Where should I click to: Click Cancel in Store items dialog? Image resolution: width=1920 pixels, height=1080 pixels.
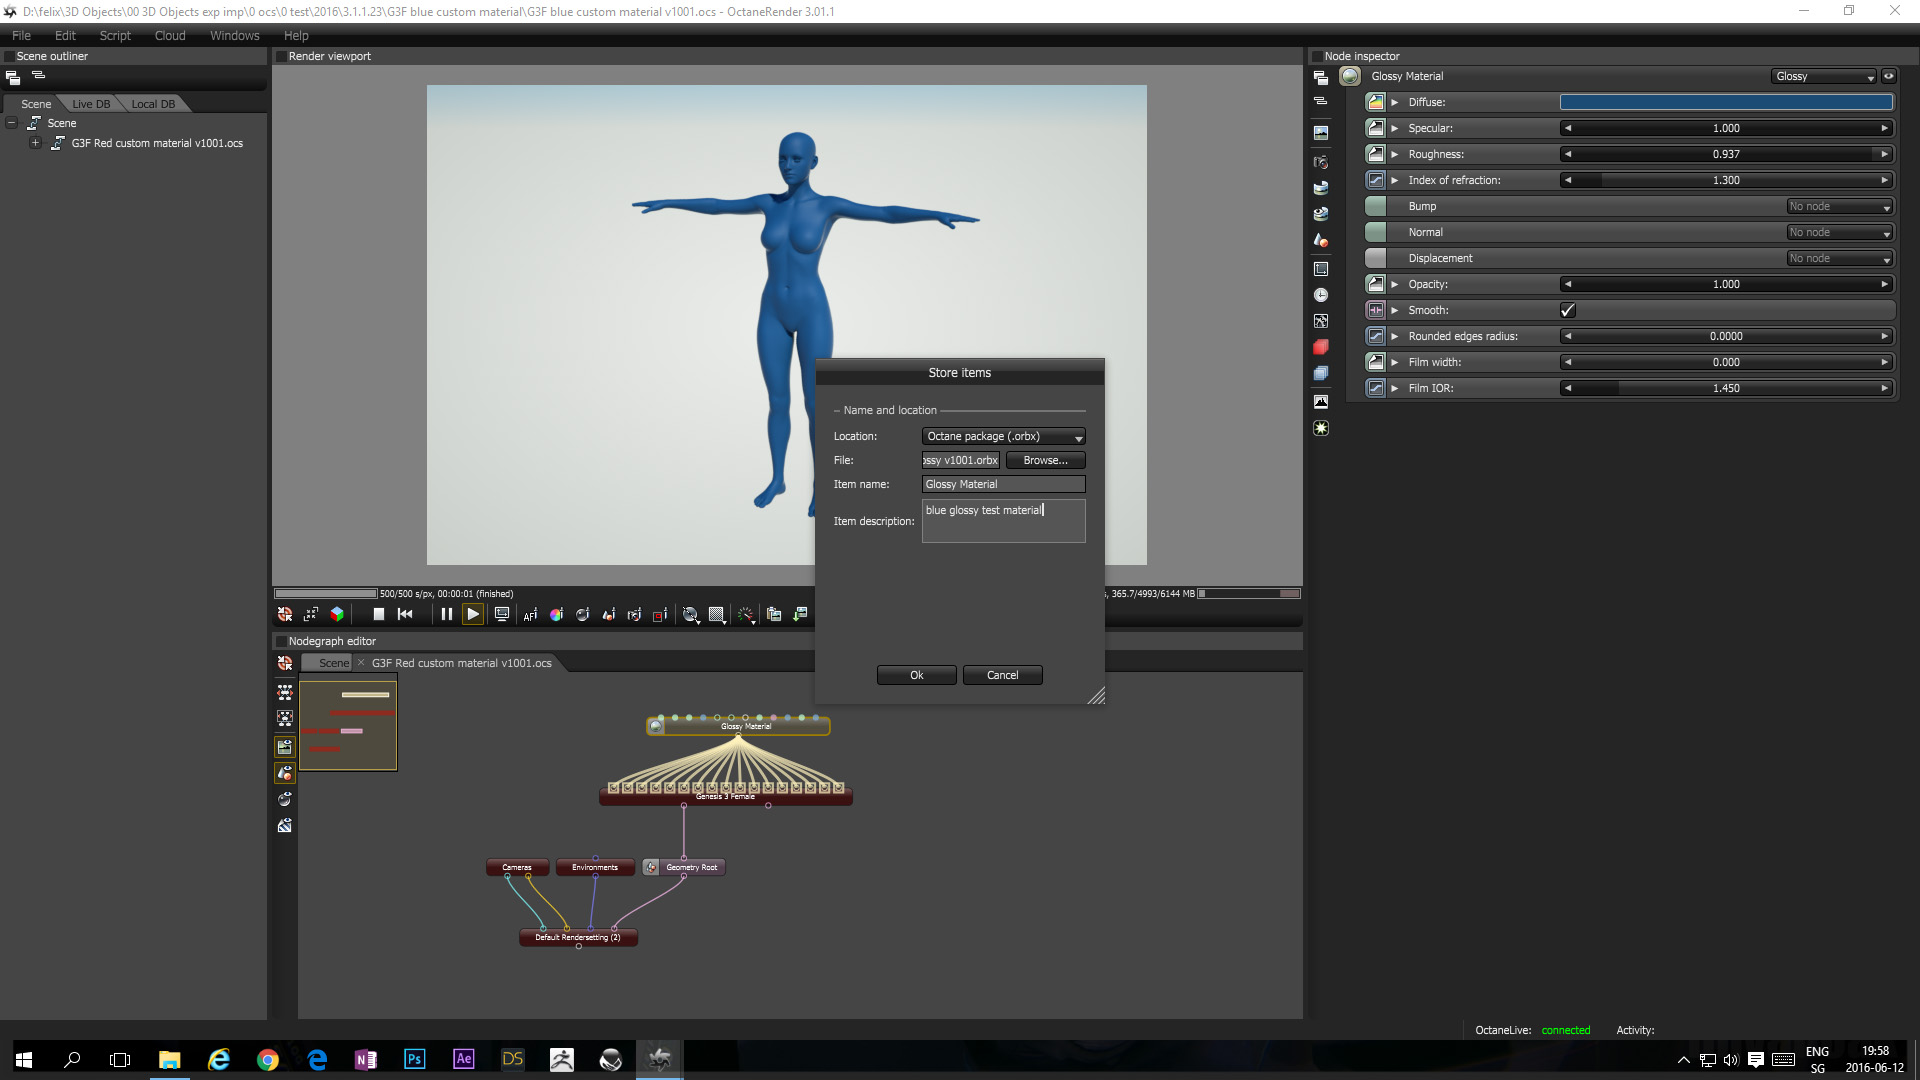point(1002,675)
